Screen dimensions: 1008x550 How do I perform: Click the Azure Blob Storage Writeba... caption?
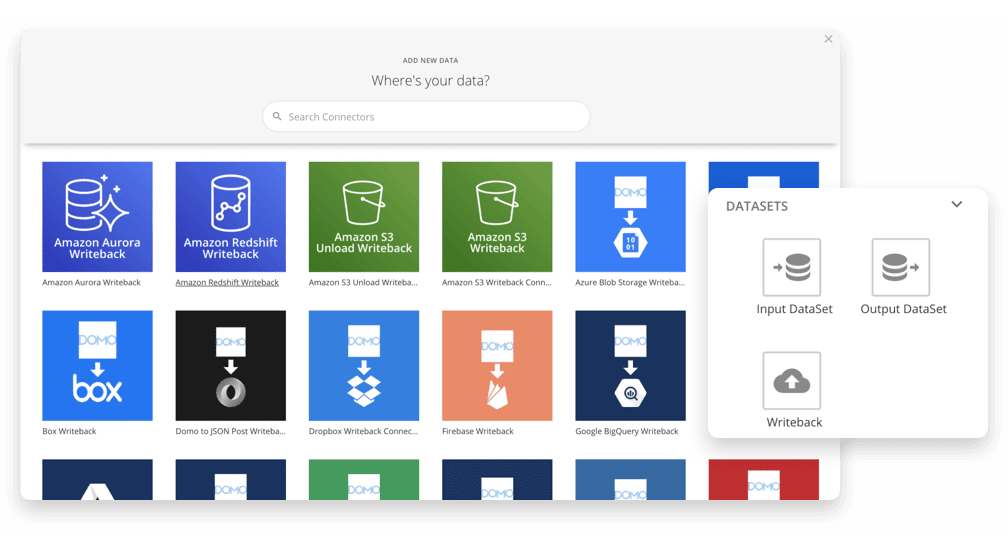click(x=630, y=283)
